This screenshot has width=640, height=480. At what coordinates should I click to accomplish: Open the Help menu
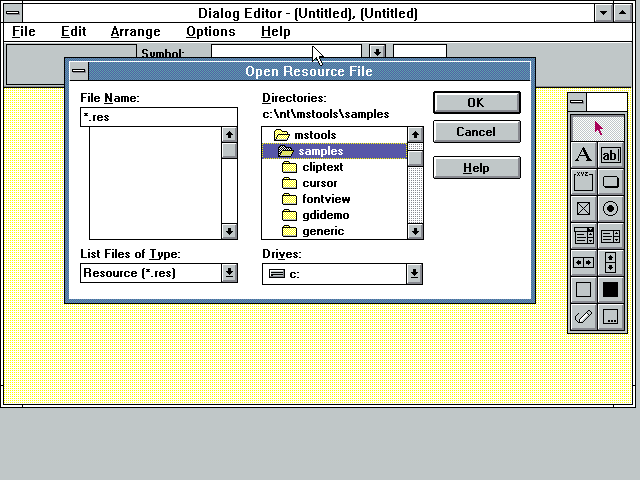click(276, 31)
